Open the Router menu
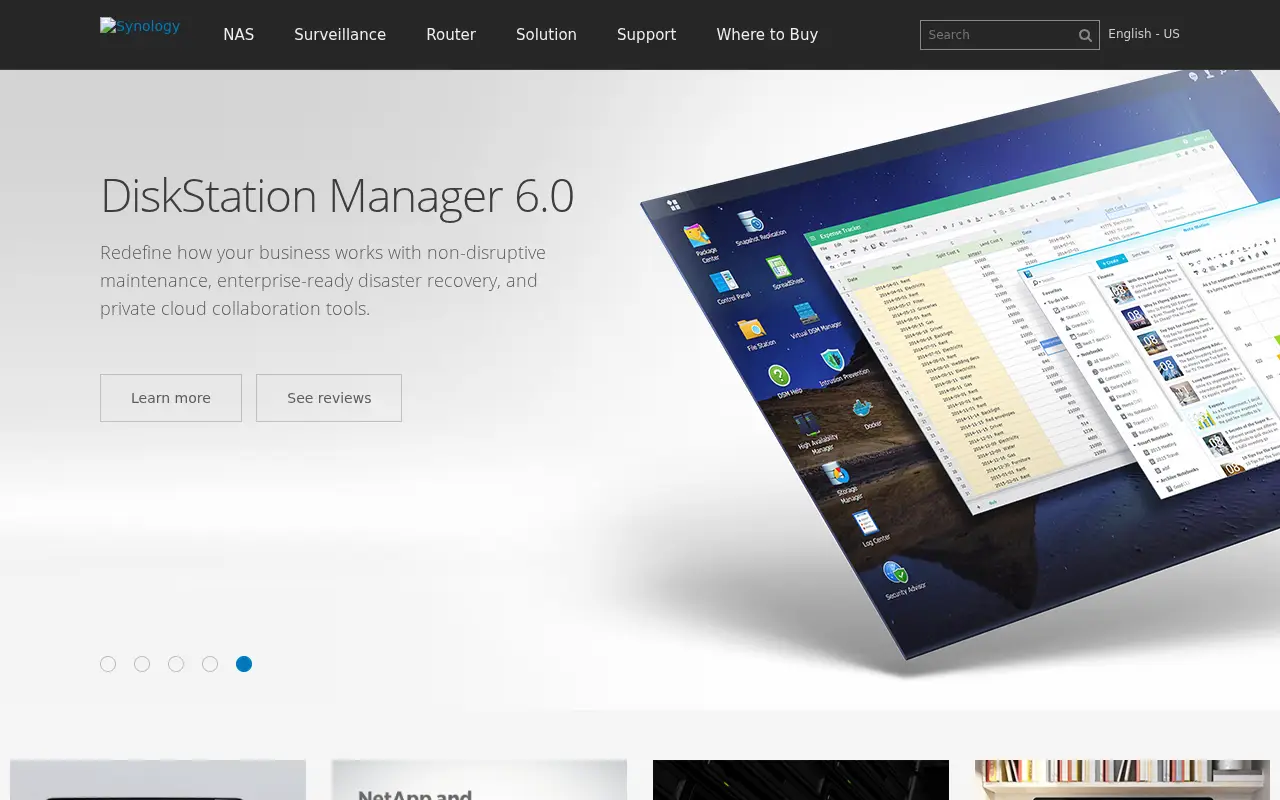 [451, 34]
